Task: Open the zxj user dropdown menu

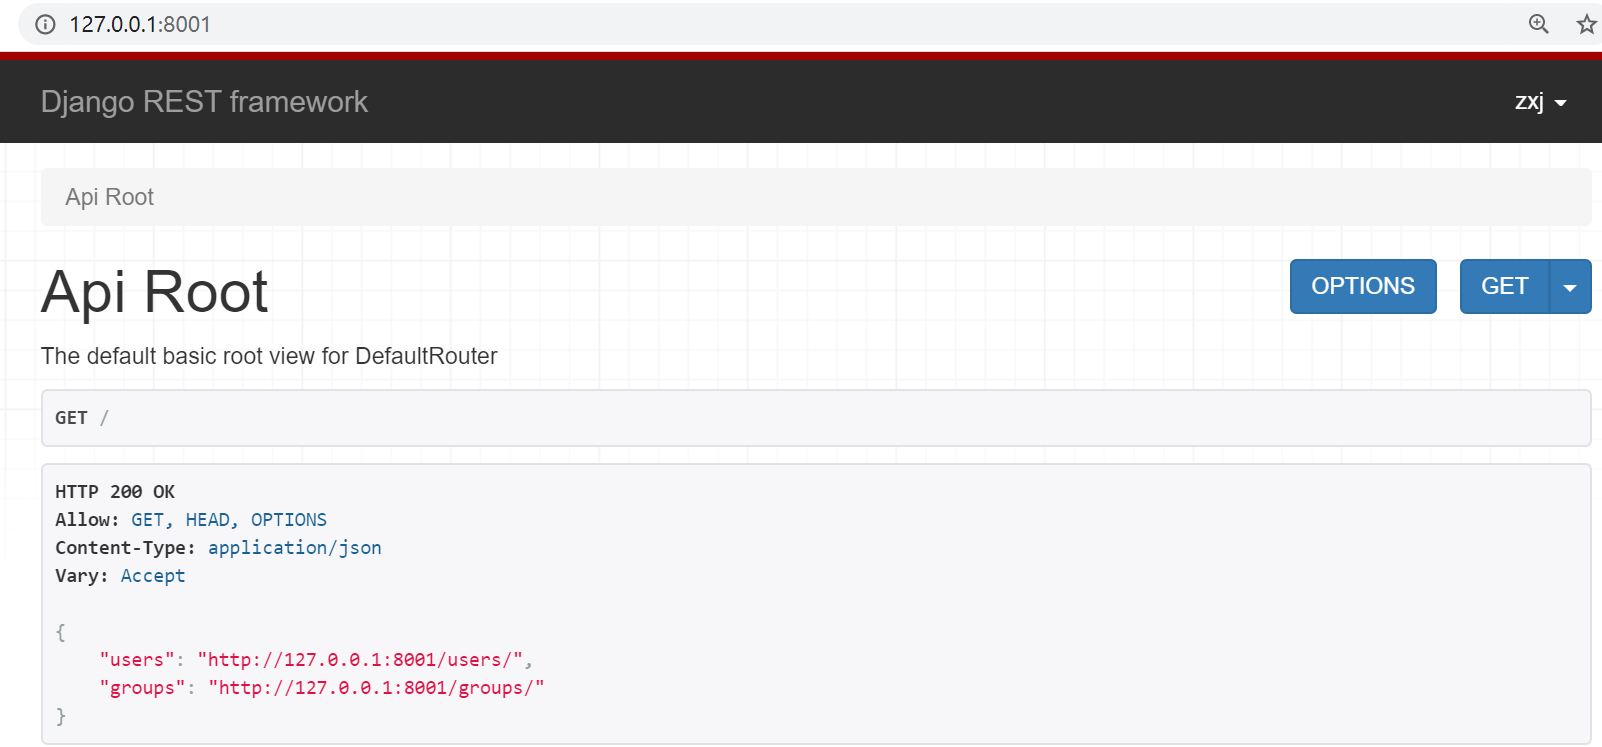Action: tap(1540, 102)
